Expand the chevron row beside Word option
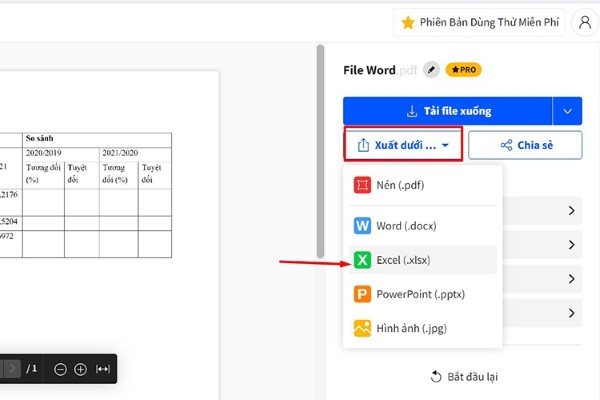 [x=571, y=245]
